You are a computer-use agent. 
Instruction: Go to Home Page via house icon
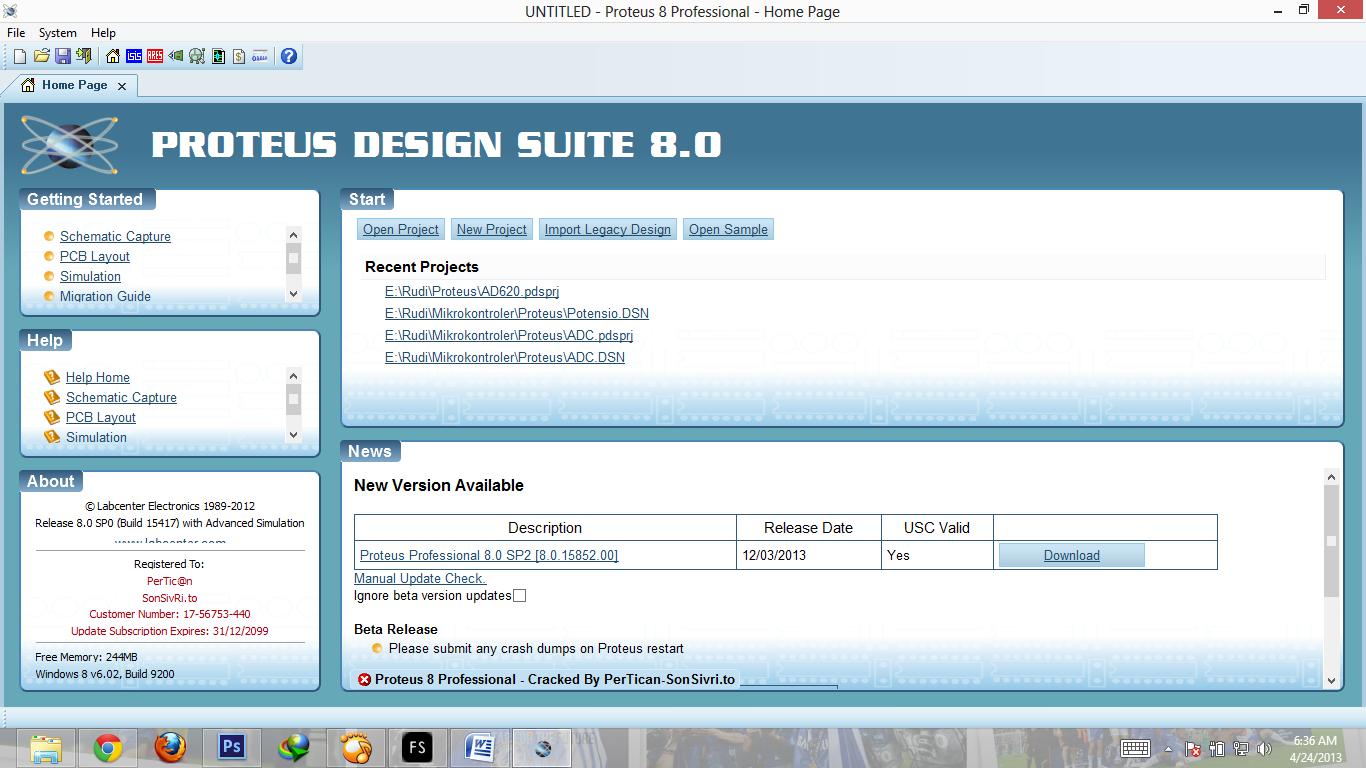113,56
